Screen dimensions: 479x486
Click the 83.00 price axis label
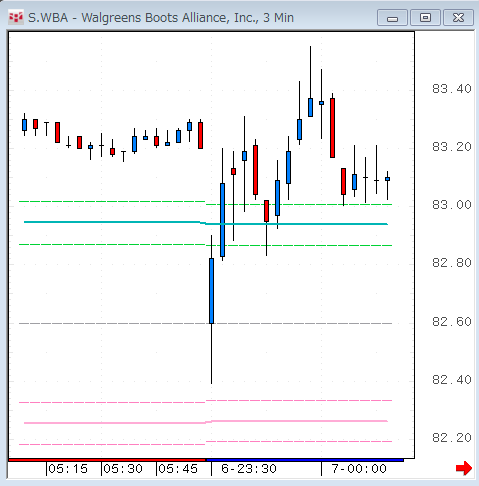point(452,205)
